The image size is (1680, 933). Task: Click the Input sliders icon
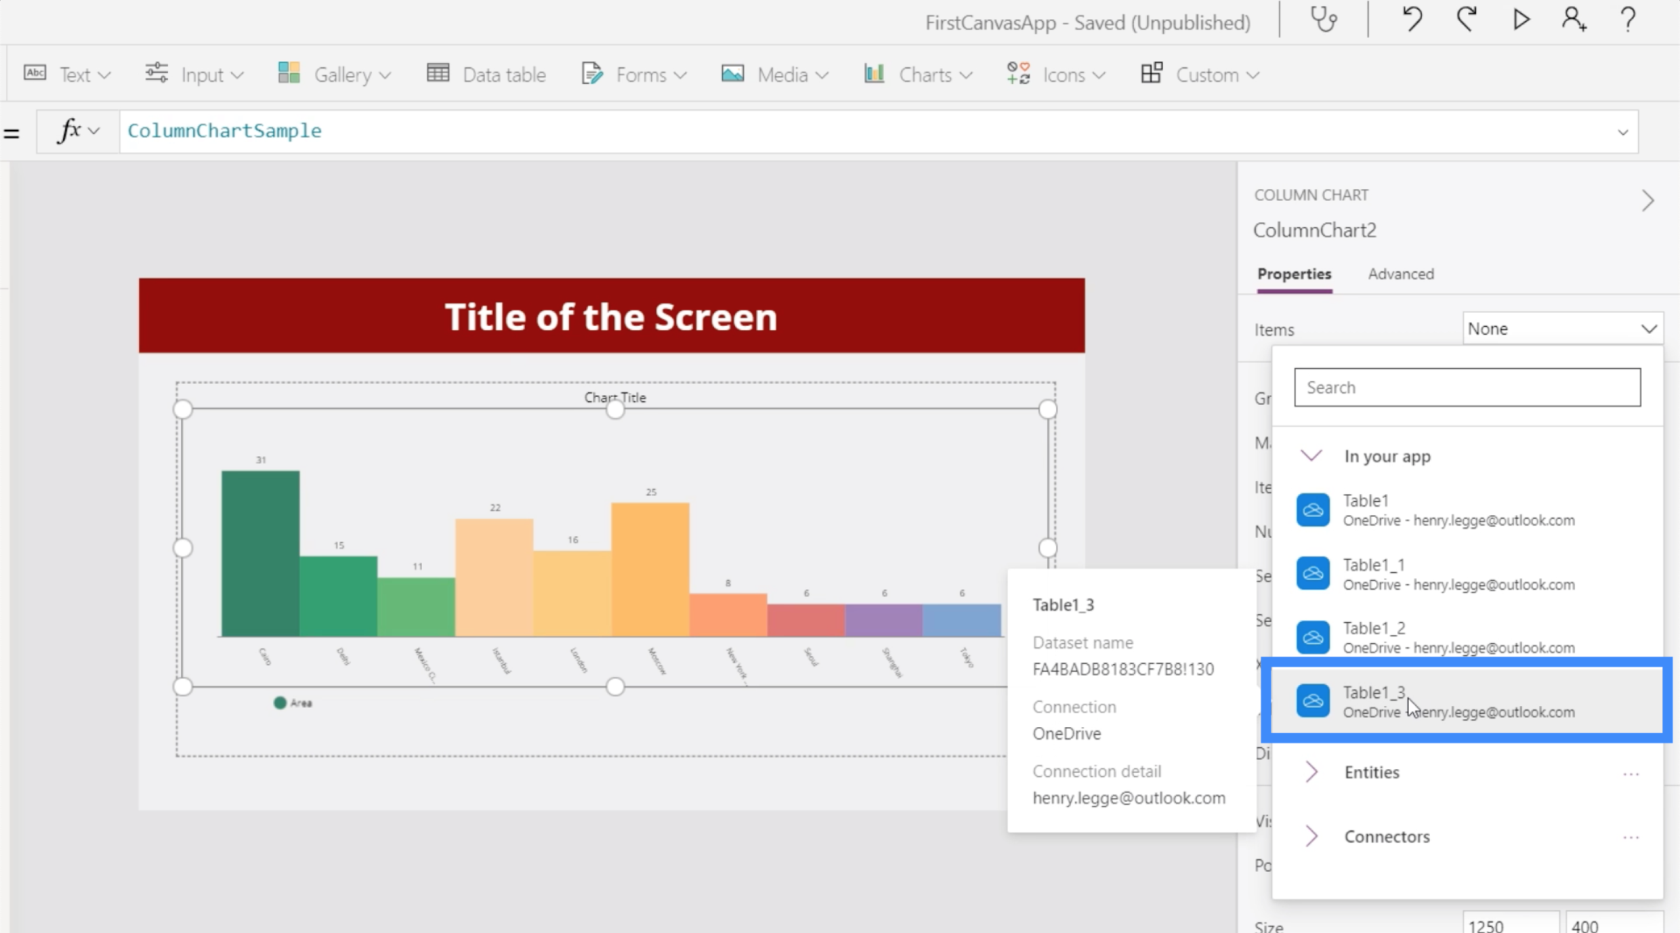(157, 72)
